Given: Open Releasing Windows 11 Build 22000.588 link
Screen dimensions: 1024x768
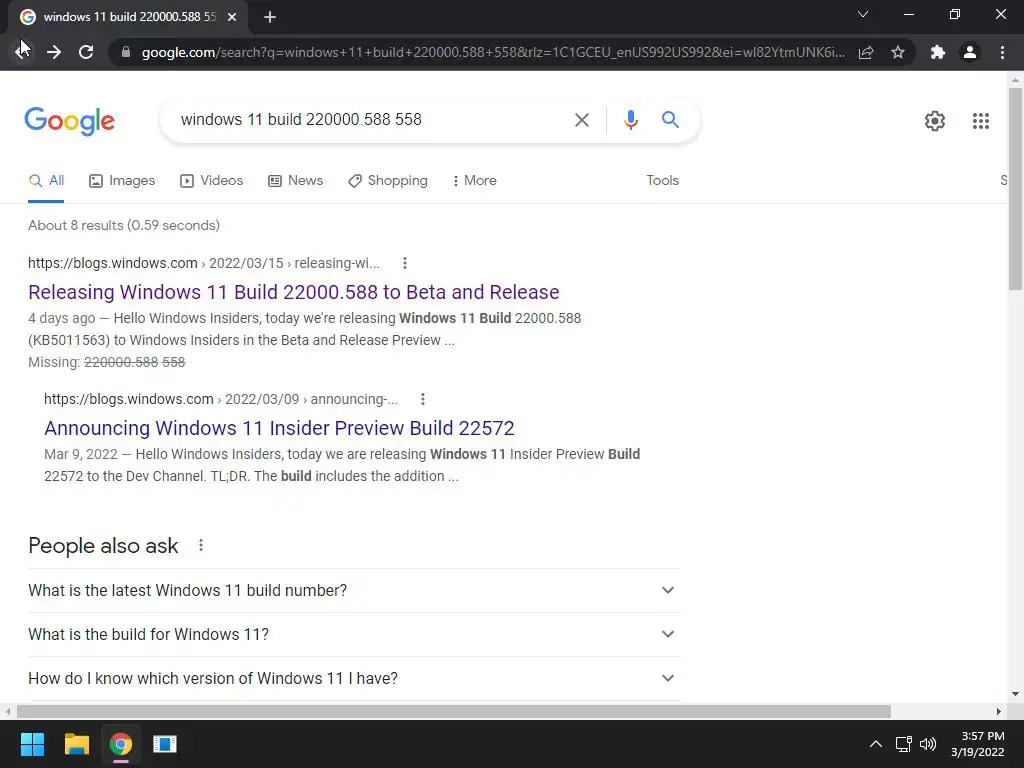Looking at the screenshot, I should tap(294, 292).
